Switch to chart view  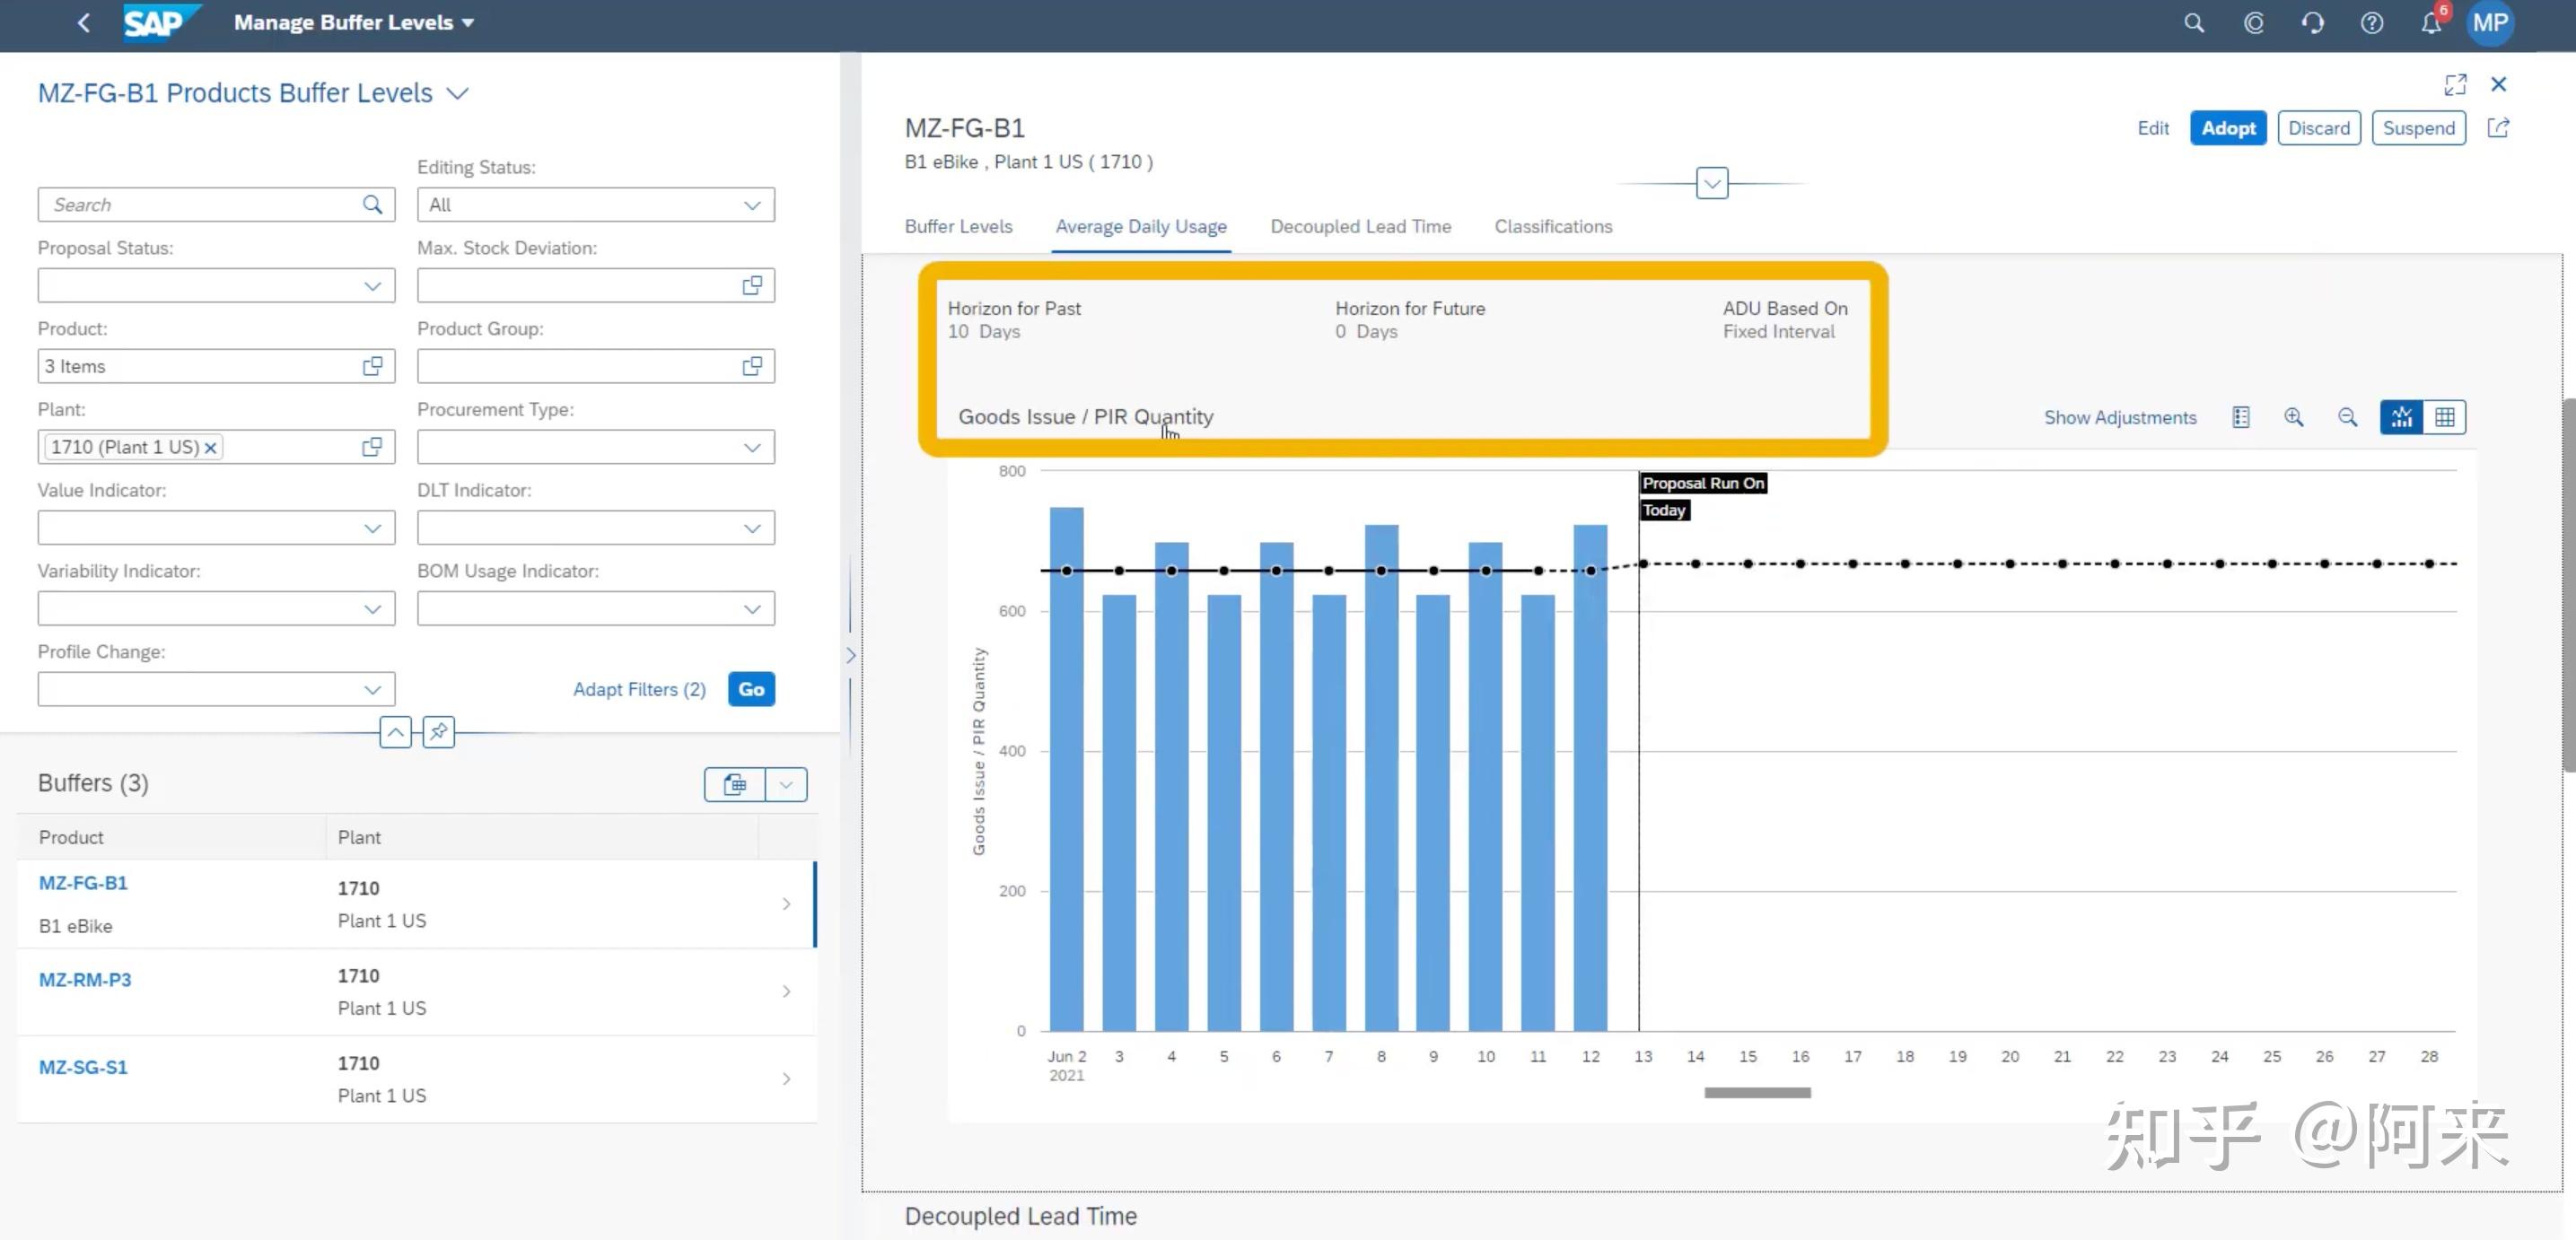2401,417
